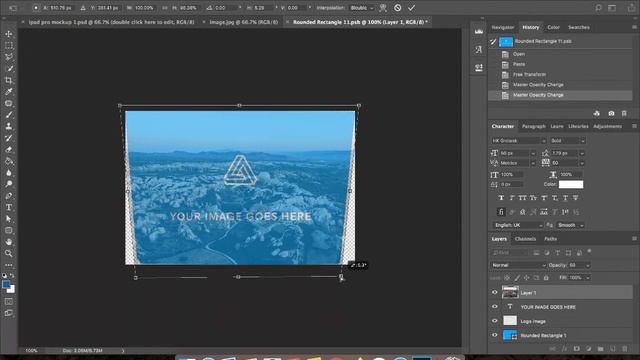Screen dimensions: 640x360
Task: Select the Eraser tool
Action: (x=9, y=150)
